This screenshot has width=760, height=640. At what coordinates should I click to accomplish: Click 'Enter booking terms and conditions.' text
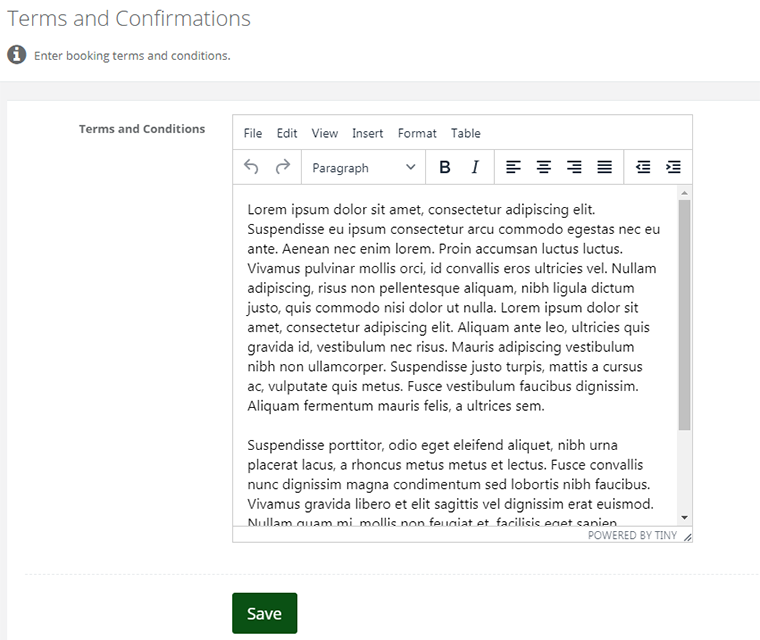point(132,56)
